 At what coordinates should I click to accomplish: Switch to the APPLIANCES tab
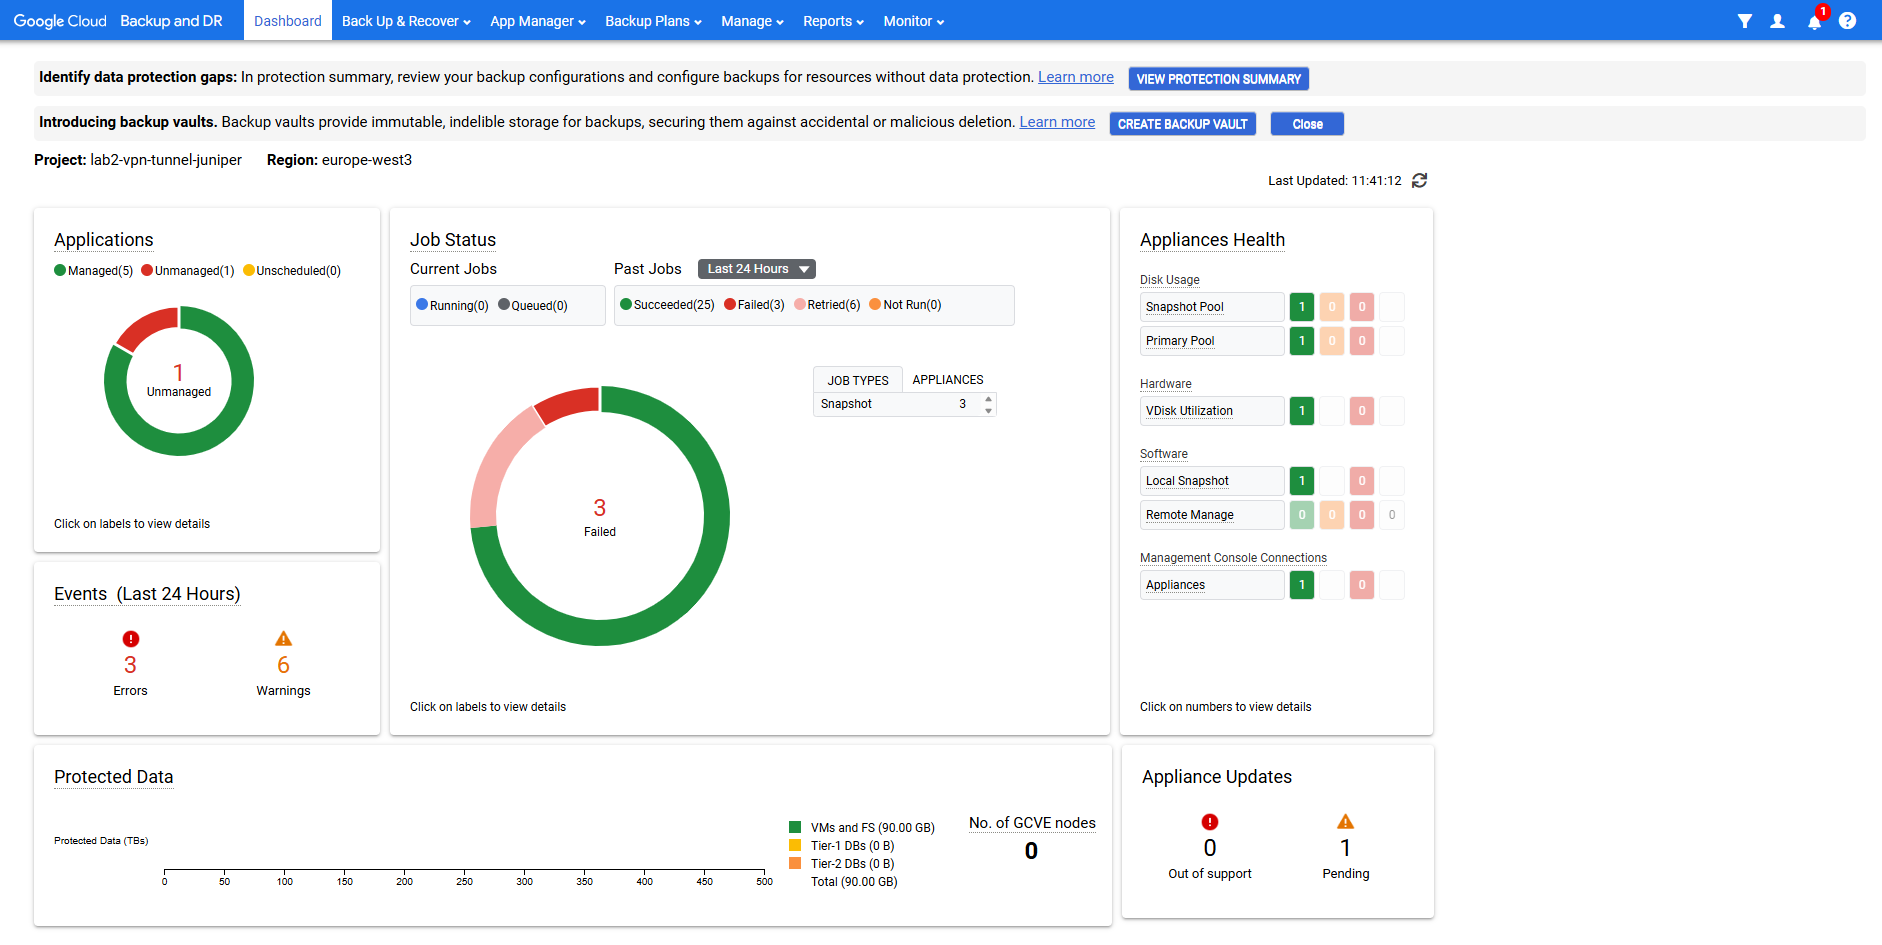pos(947,380)
